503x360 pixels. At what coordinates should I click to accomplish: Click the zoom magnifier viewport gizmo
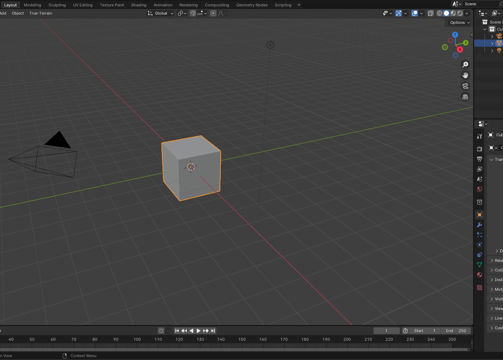465,65
